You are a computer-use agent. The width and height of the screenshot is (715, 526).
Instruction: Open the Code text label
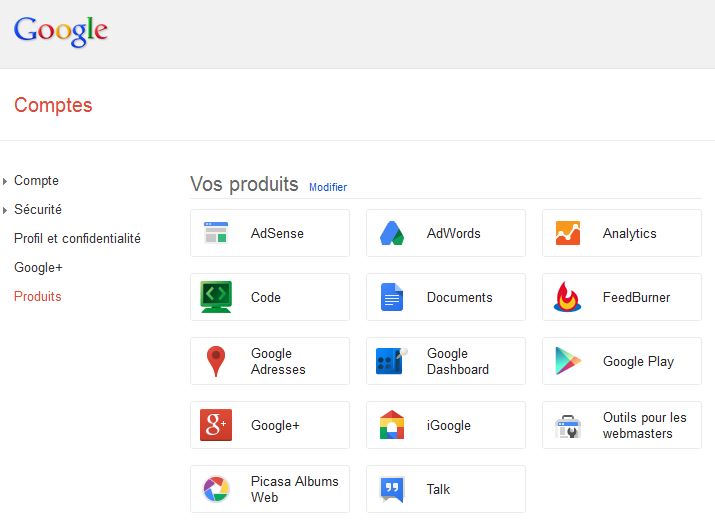click(x=266, y=297)
